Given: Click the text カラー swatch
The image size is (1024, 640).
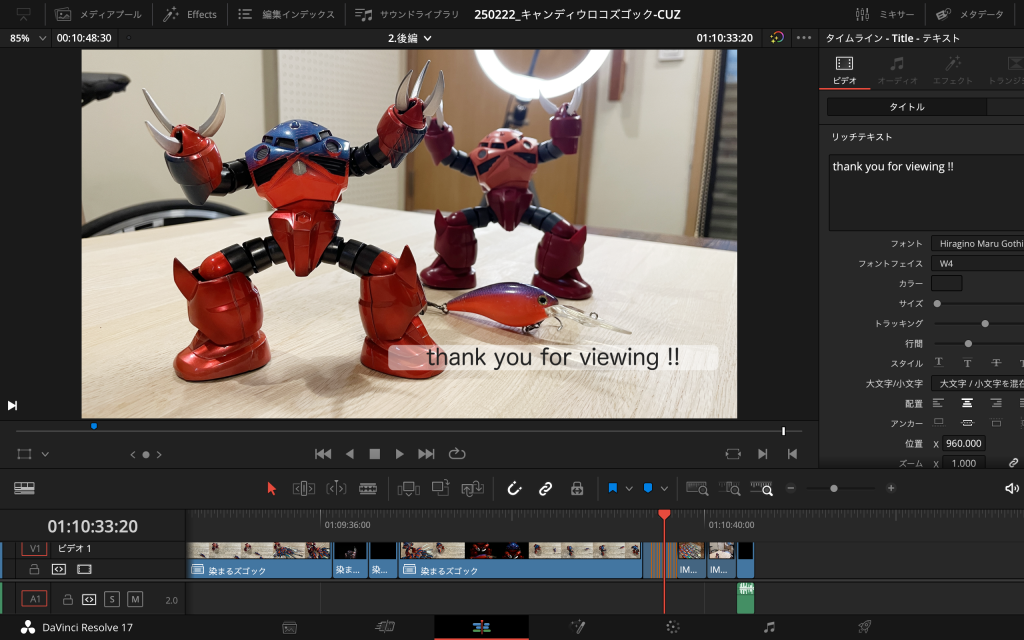Looking at the screenshot, I should coord(946,283).
